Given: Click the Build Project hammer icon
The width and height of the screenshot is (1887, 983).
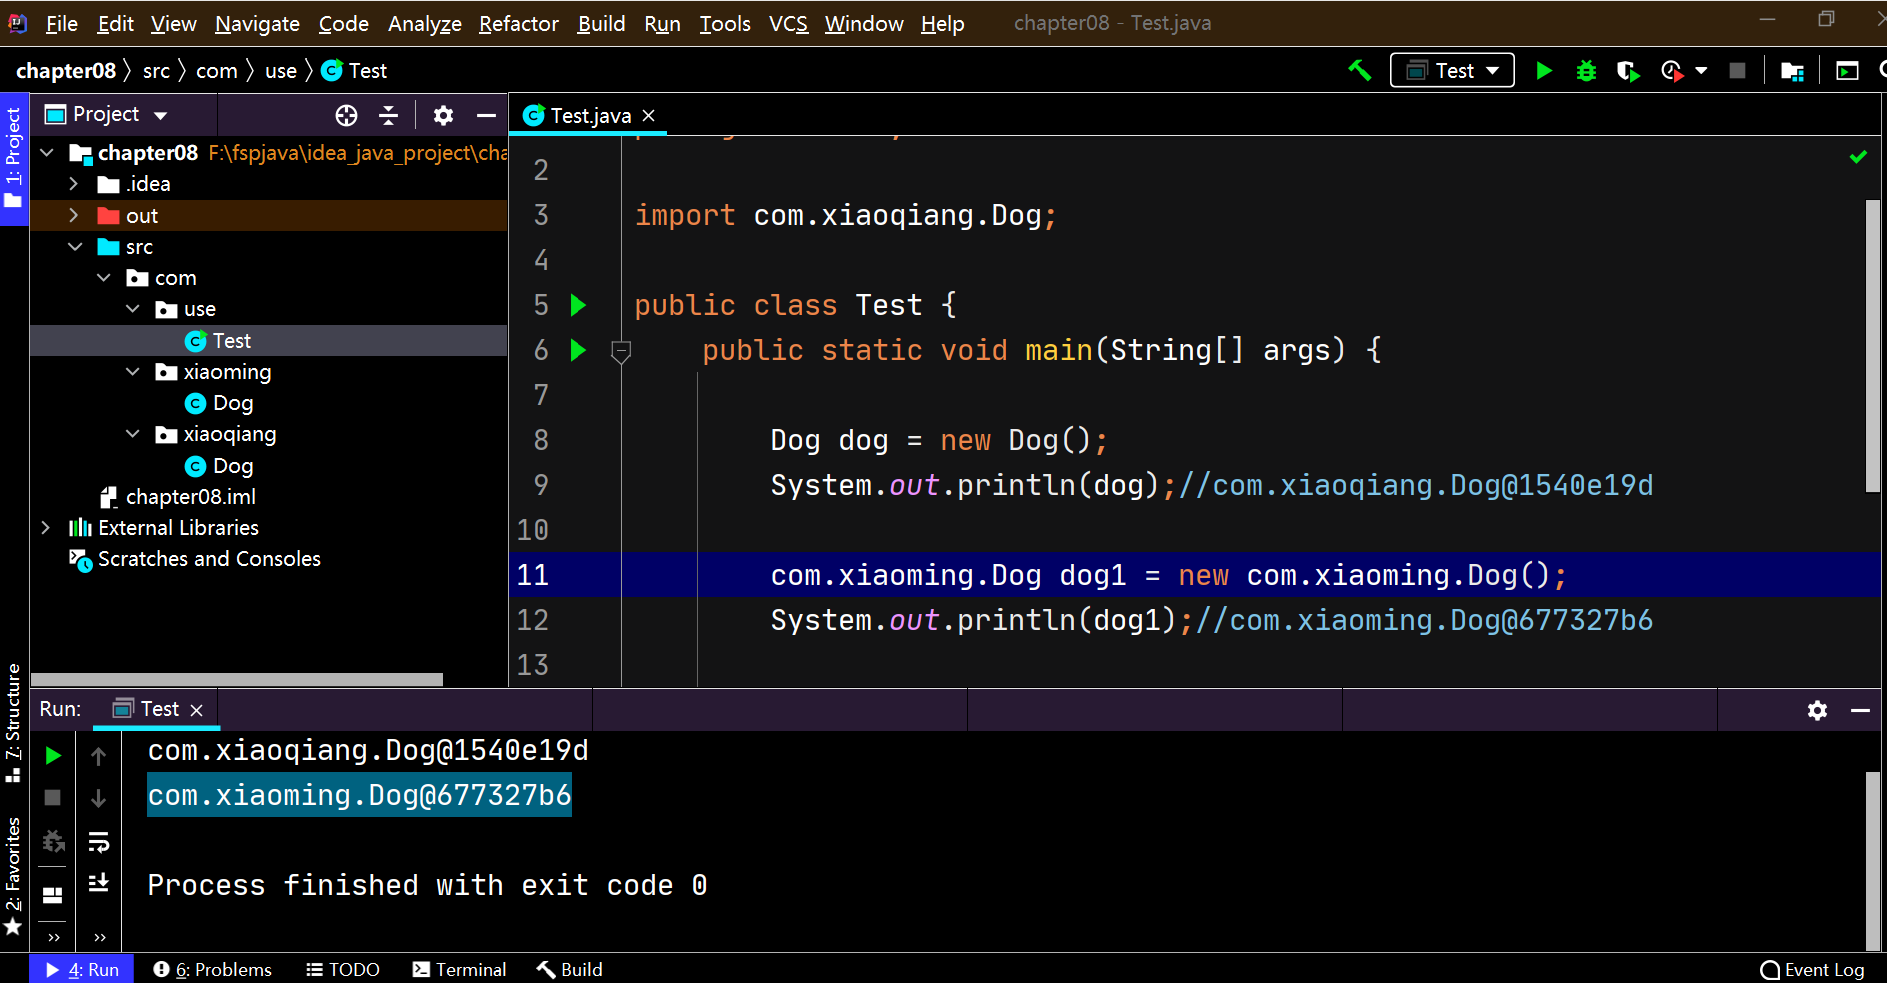Looking at the screenshot, I should point(1359,71).
